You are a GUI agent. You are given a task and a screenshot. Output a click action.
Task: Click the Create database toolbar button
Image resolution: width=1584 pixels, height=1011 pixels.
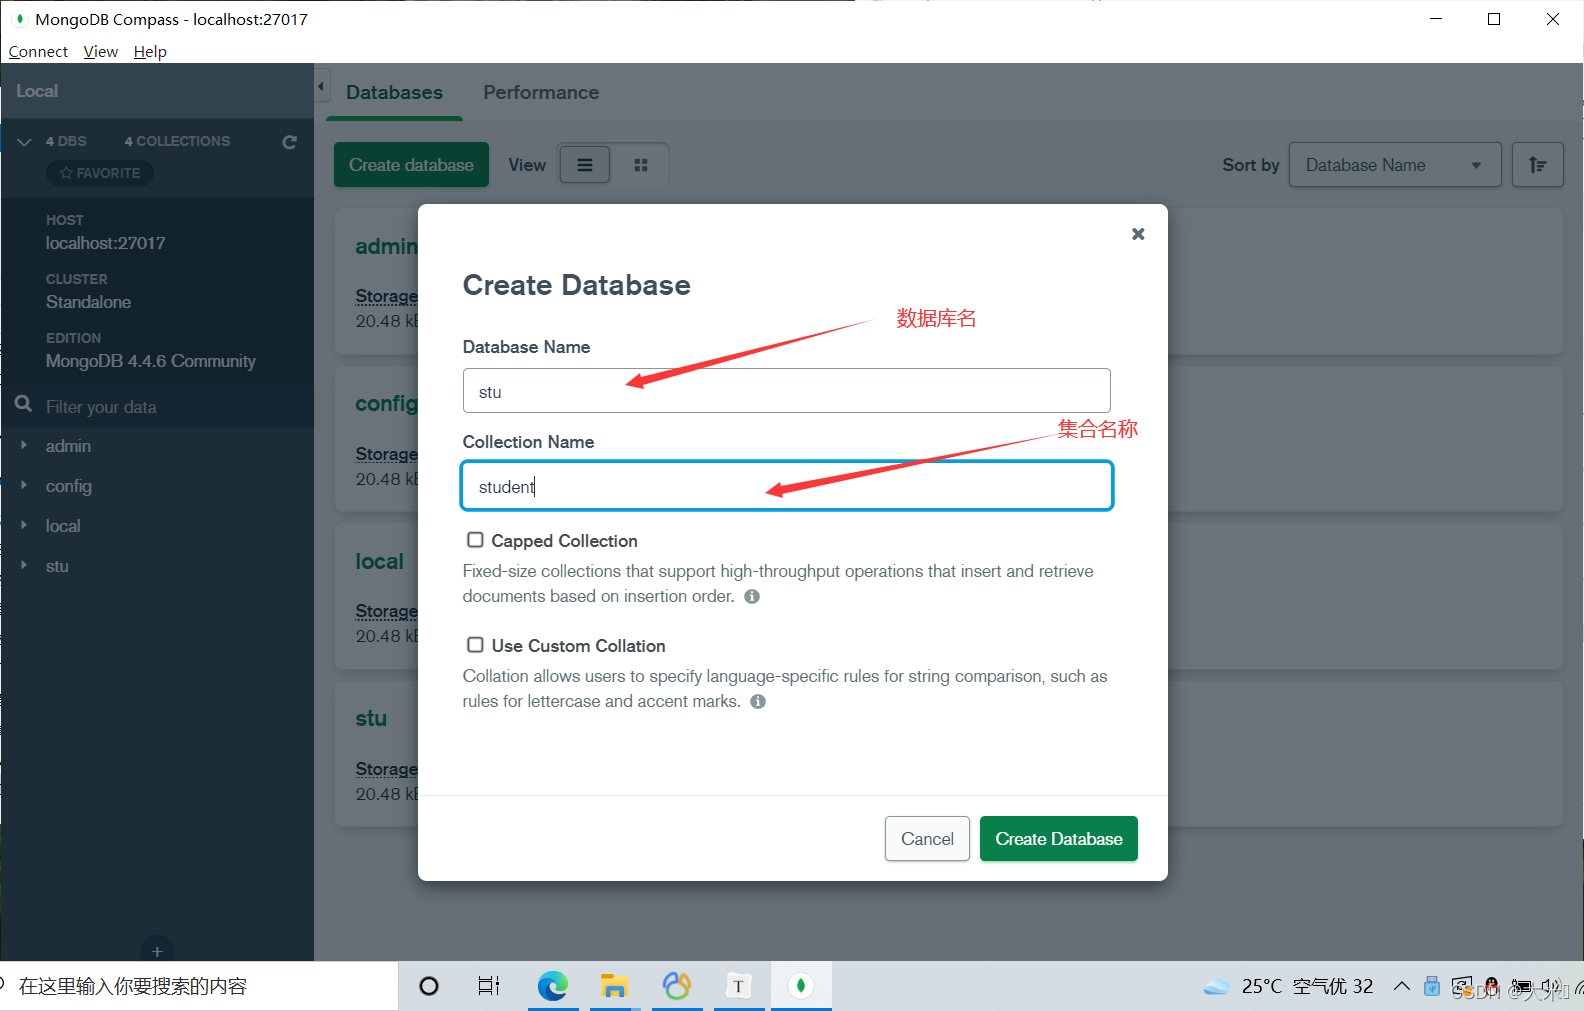point(411,165)
